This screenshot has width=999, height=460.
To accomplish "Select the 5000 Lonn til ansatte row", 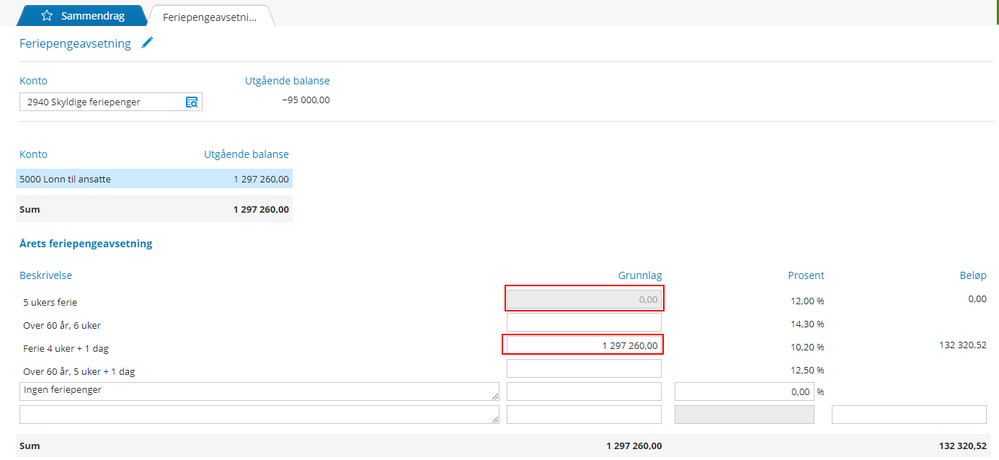I will (x=154, y=179).
